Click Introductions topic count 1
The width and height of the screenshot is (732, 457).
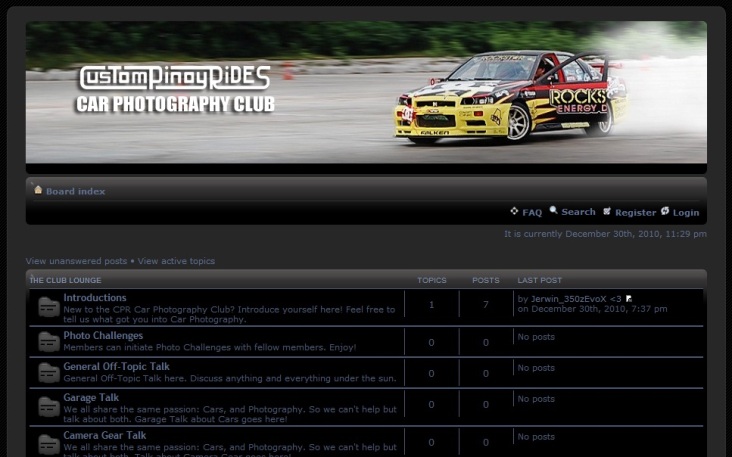pos(431,305)
